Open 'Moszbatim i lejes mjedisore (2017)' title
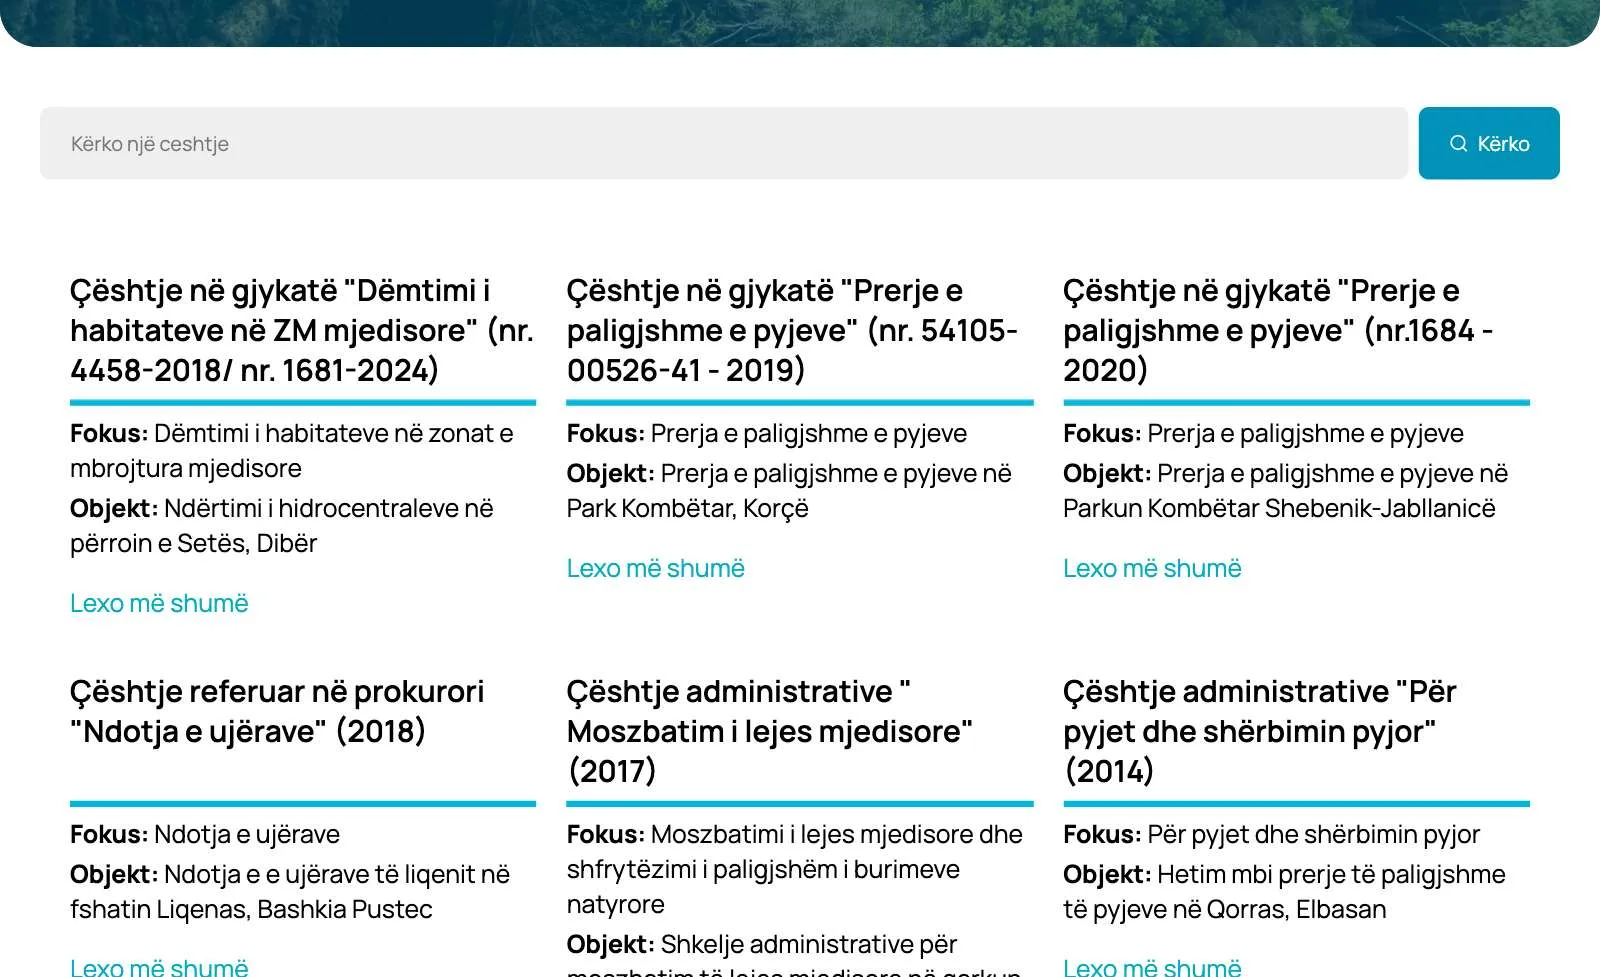This screenshot has width=1600, height=977. (x=769, y=731)
